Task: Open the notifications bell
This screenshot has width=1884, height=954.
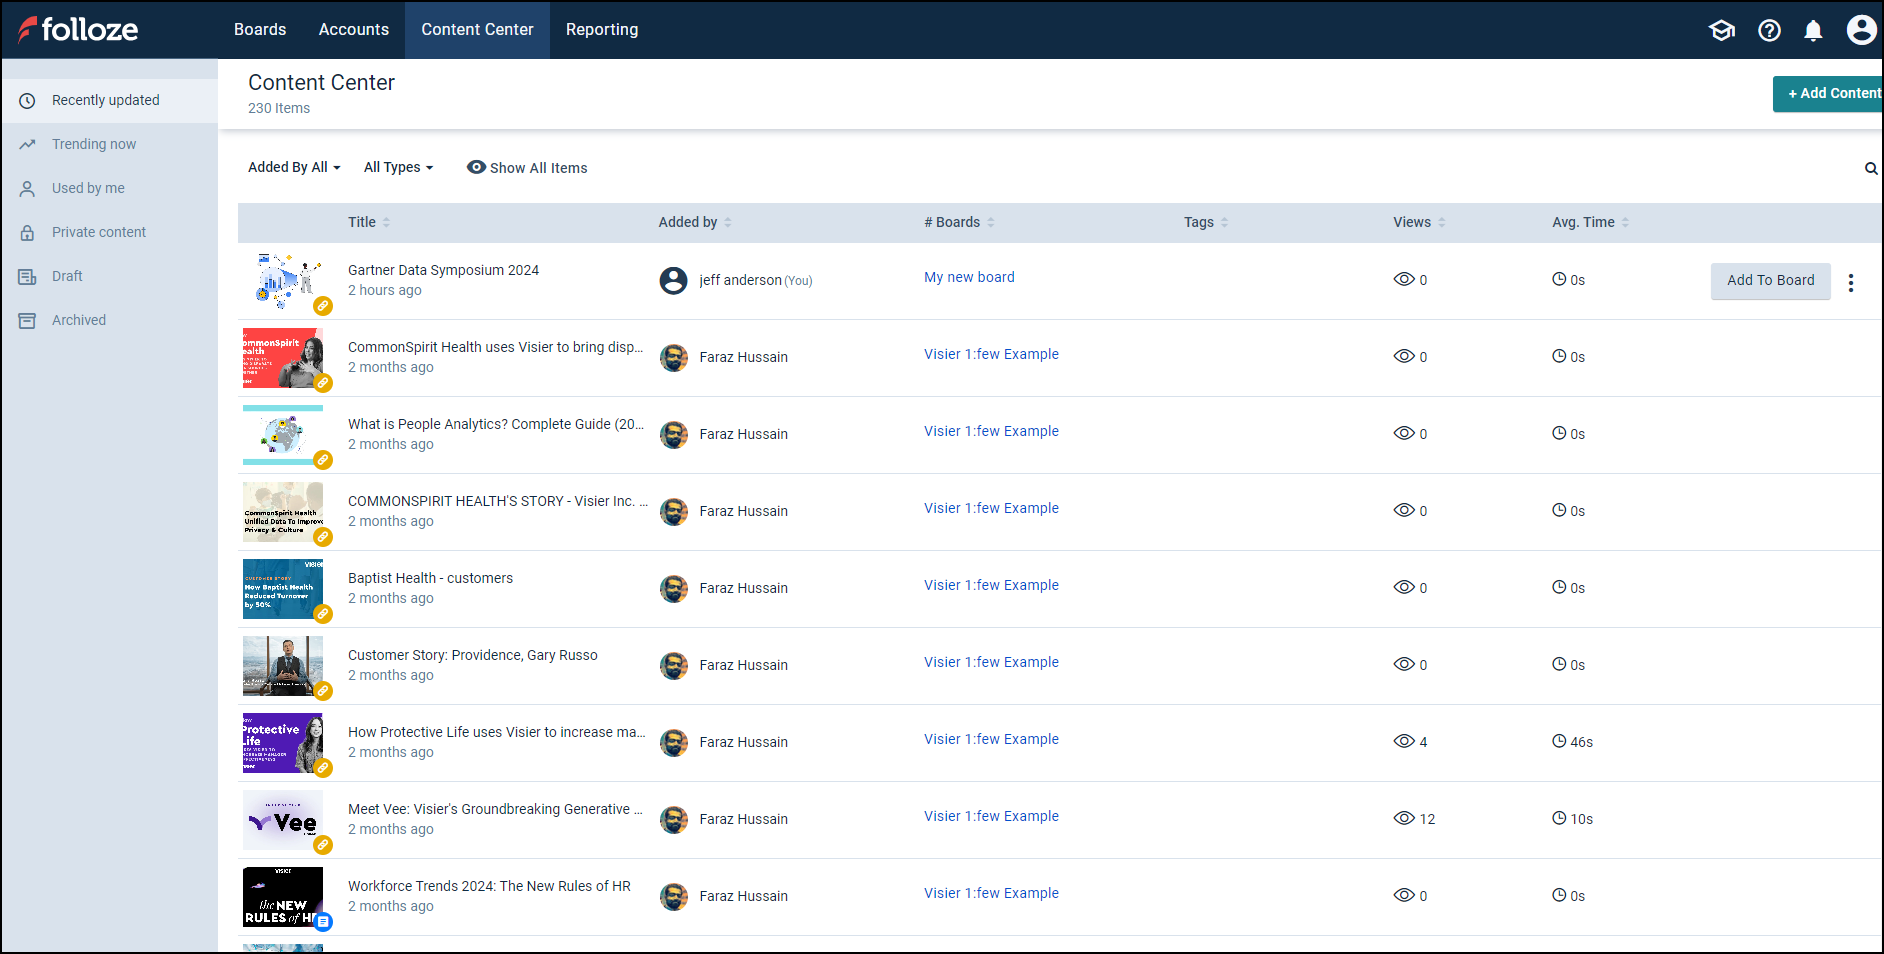Action: pyautogui.click(x=1813, y=30)
